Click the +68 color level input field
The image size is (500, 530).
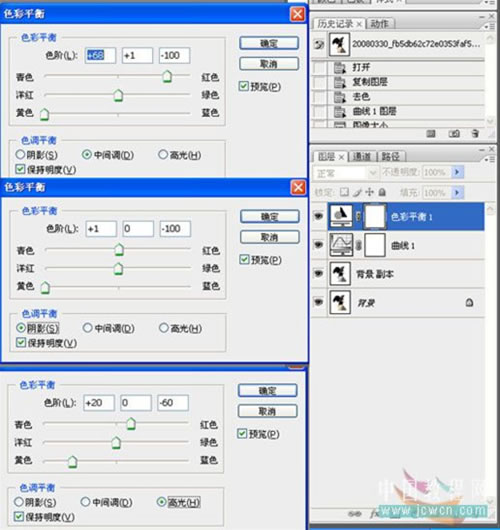click(100, 55)
